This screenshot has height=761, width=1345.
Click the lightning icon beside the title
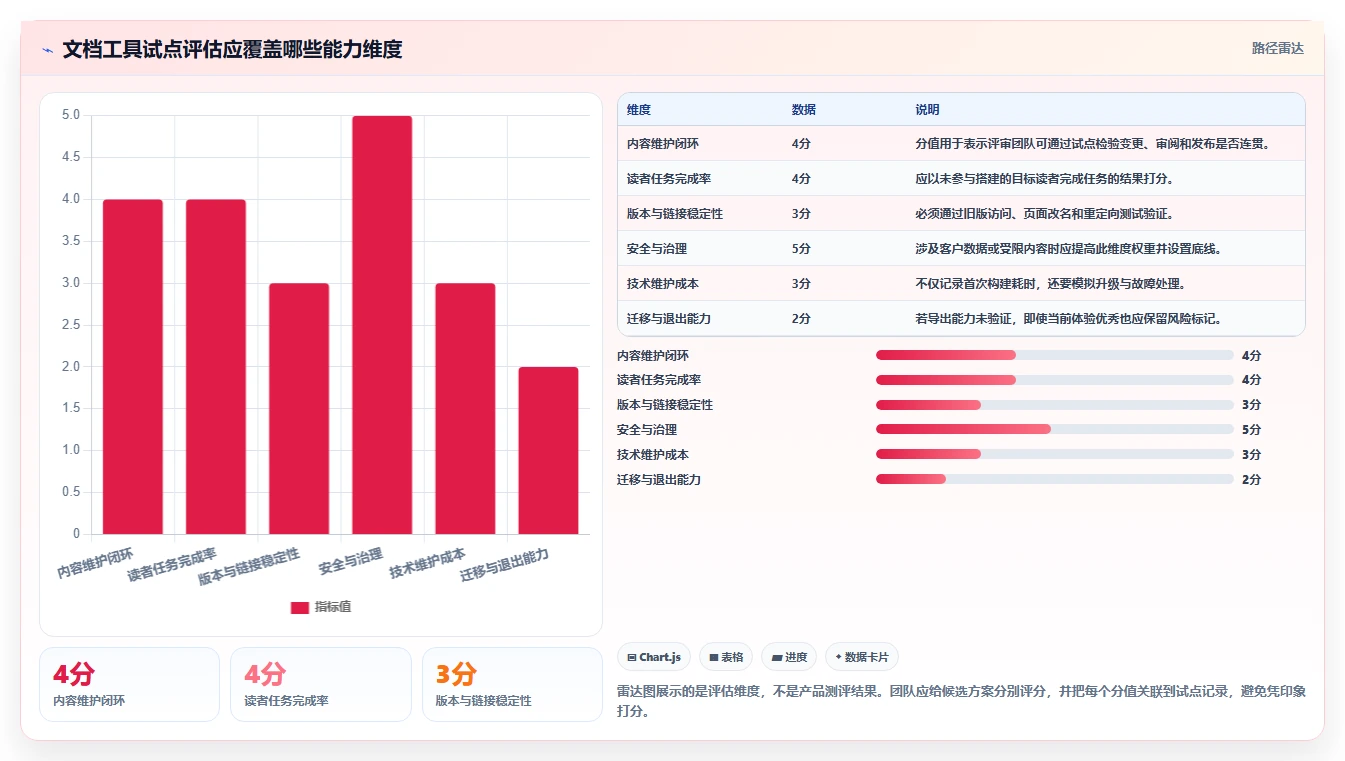pos(48,50)
